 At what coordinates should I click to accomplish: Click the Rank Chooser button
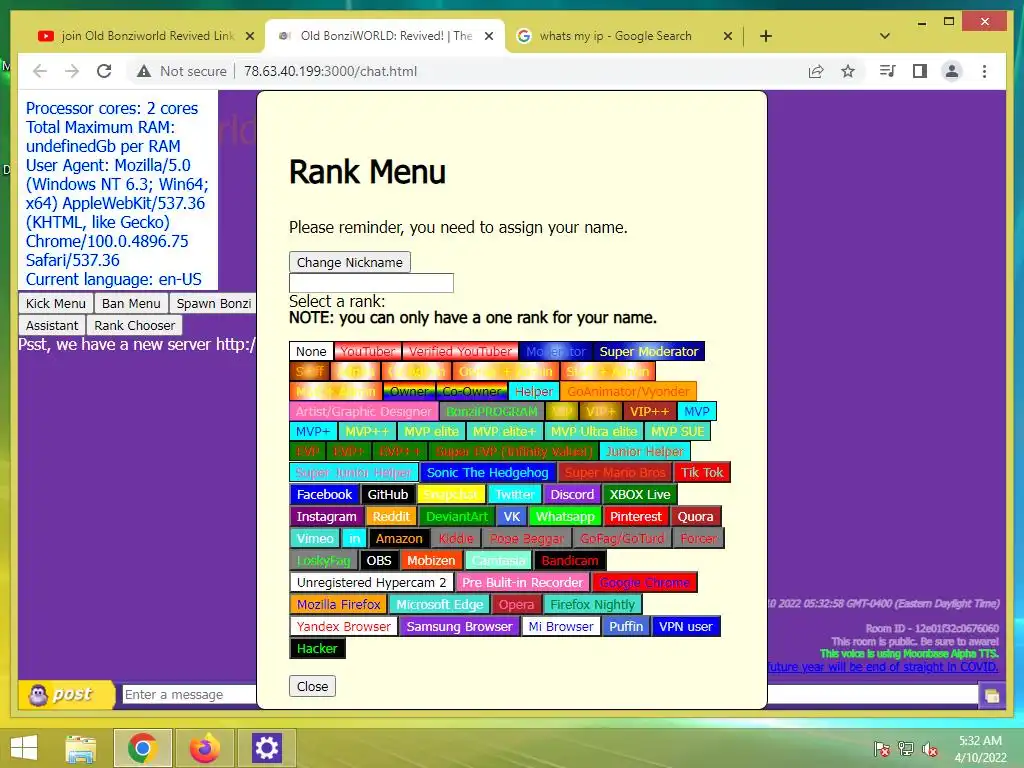[135, 325]
